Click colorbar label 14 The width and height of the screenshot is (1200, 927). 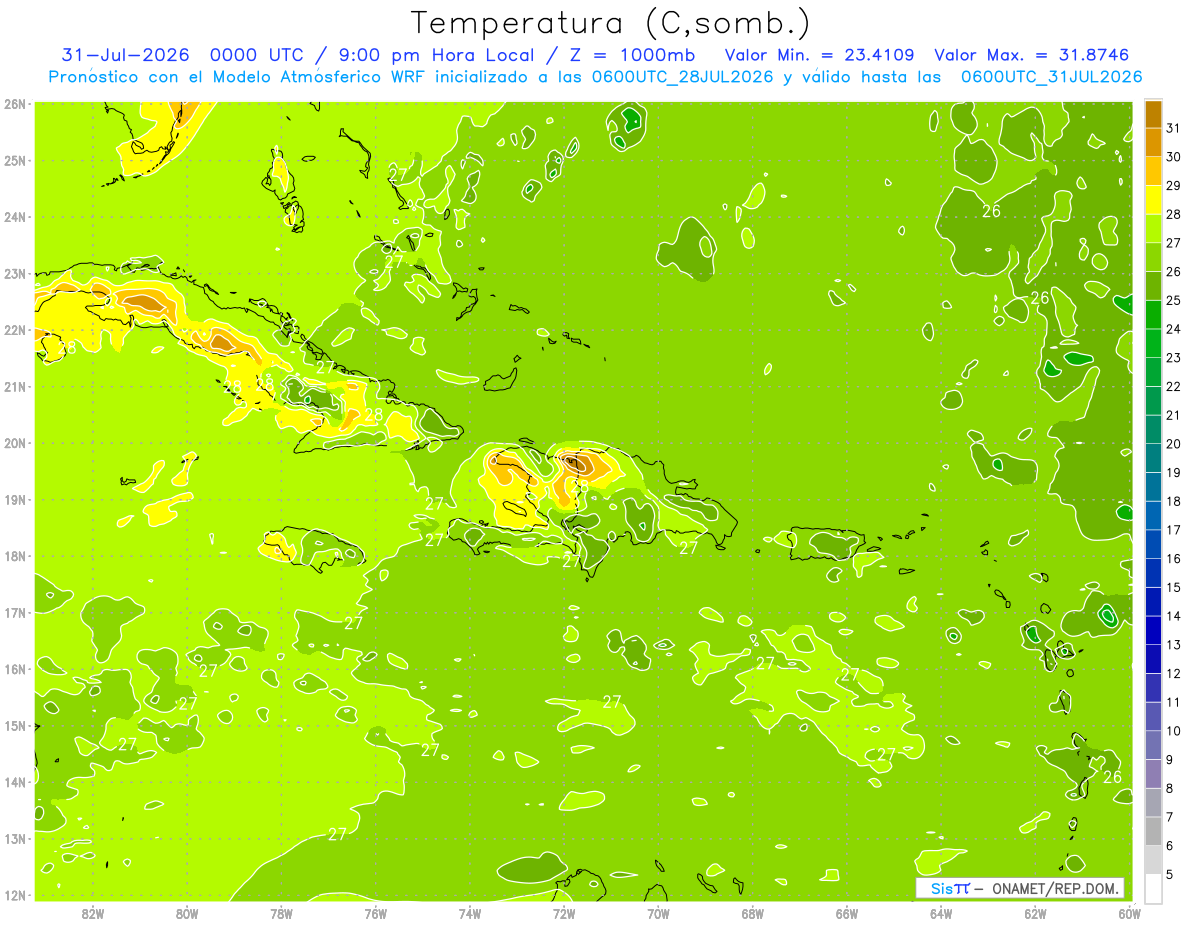1174,616
